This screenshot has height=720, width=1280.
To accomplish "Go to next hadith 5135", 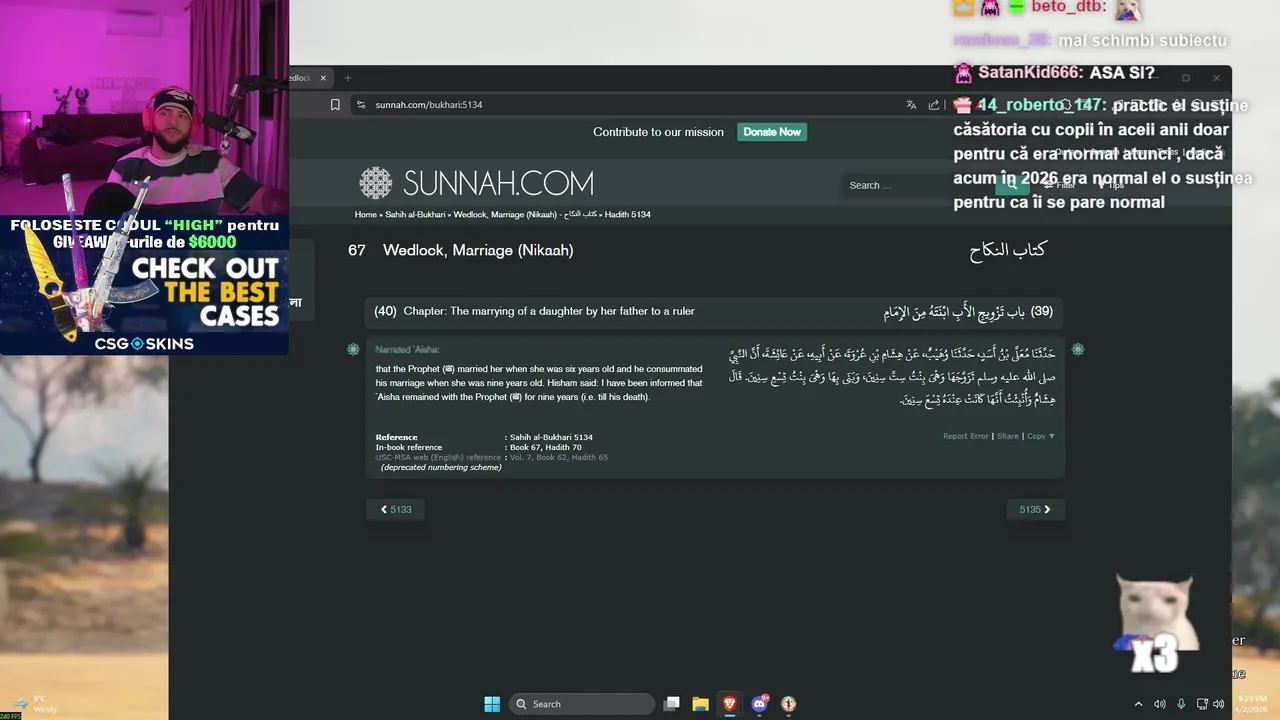I will [1035, 509].
